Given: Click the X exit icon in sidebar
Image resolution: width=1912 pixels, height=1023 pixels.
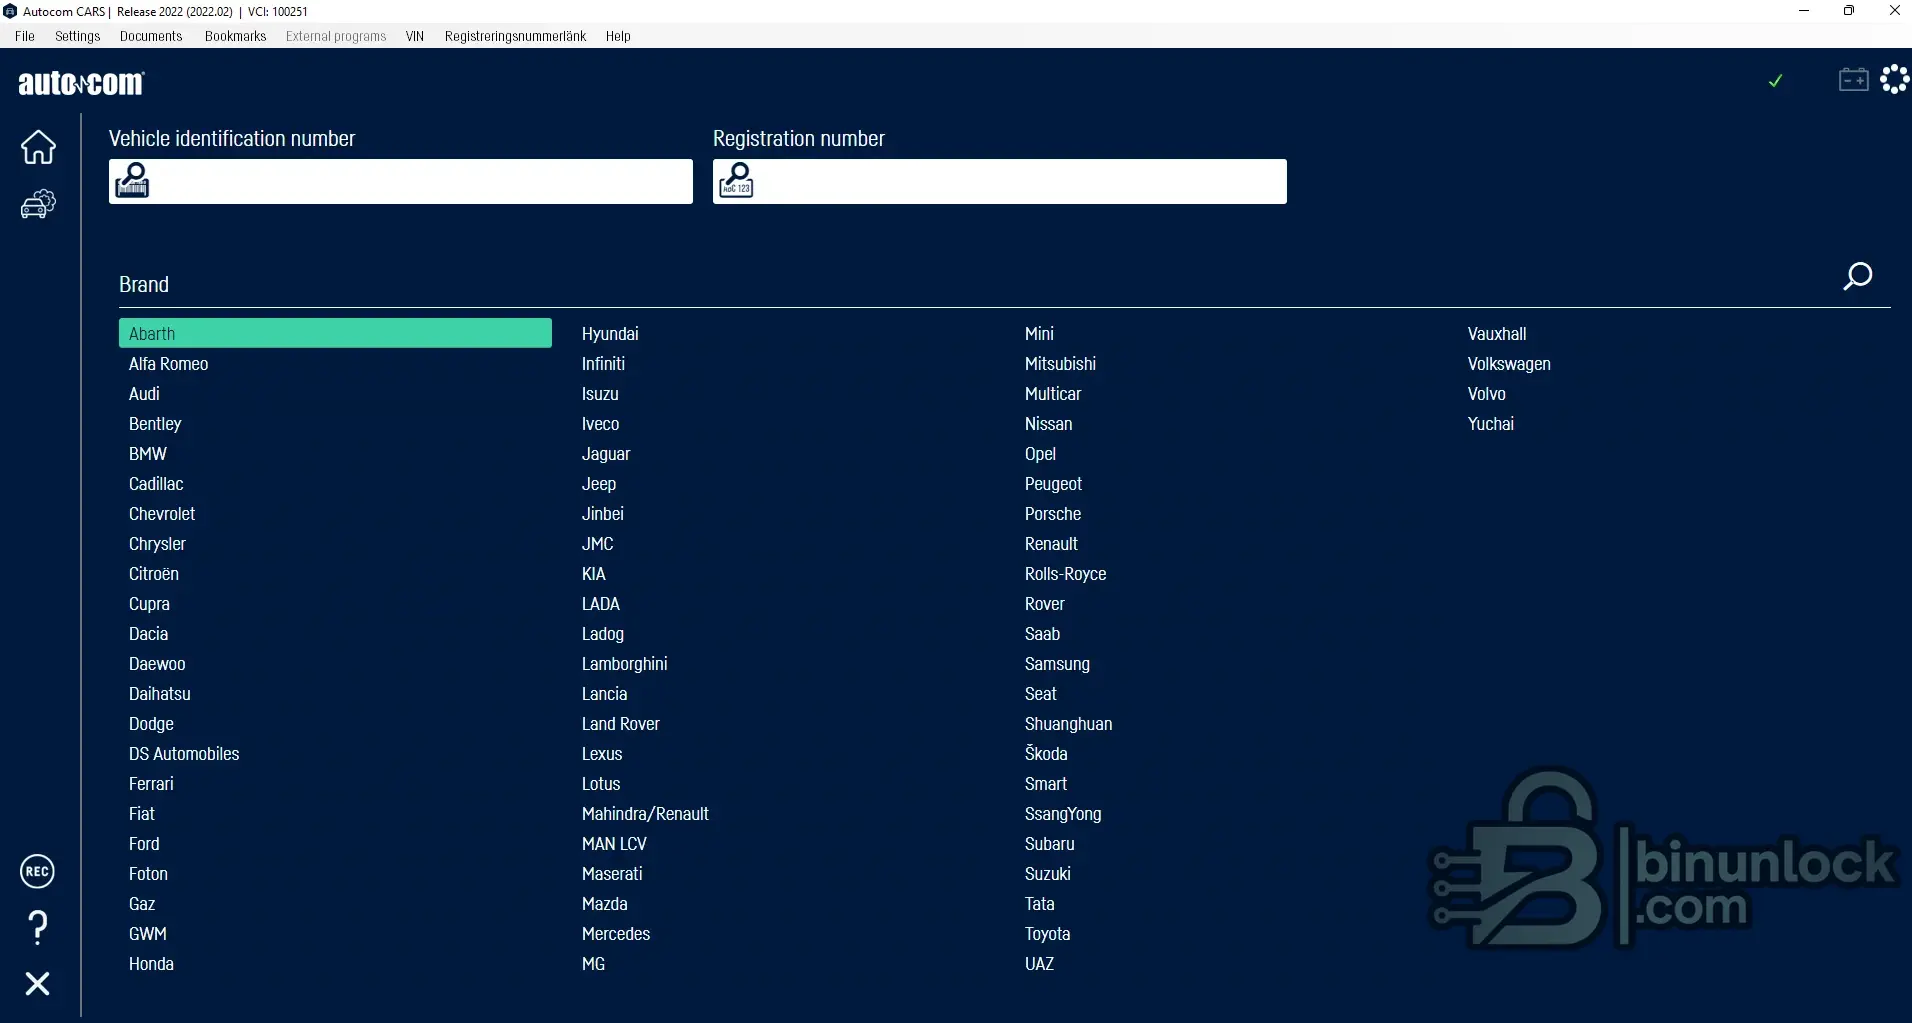Looking at the screenshot, I should tap(38, 984).
